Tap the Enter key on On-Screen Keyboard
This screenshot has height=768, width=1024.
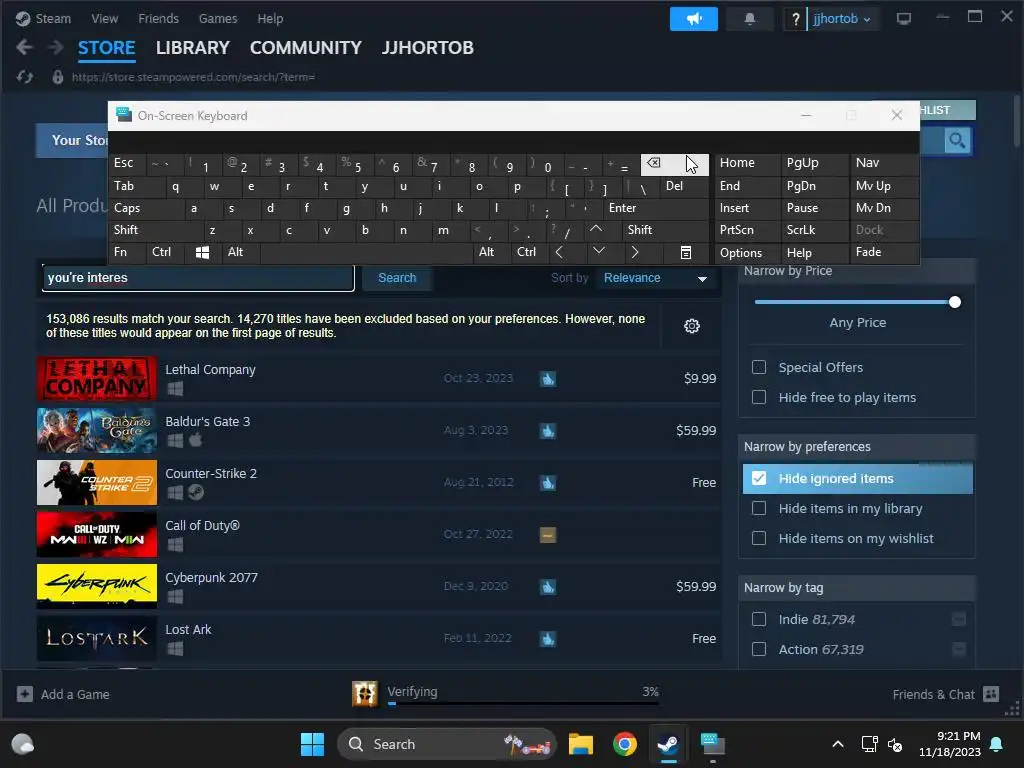coord(655,208)
